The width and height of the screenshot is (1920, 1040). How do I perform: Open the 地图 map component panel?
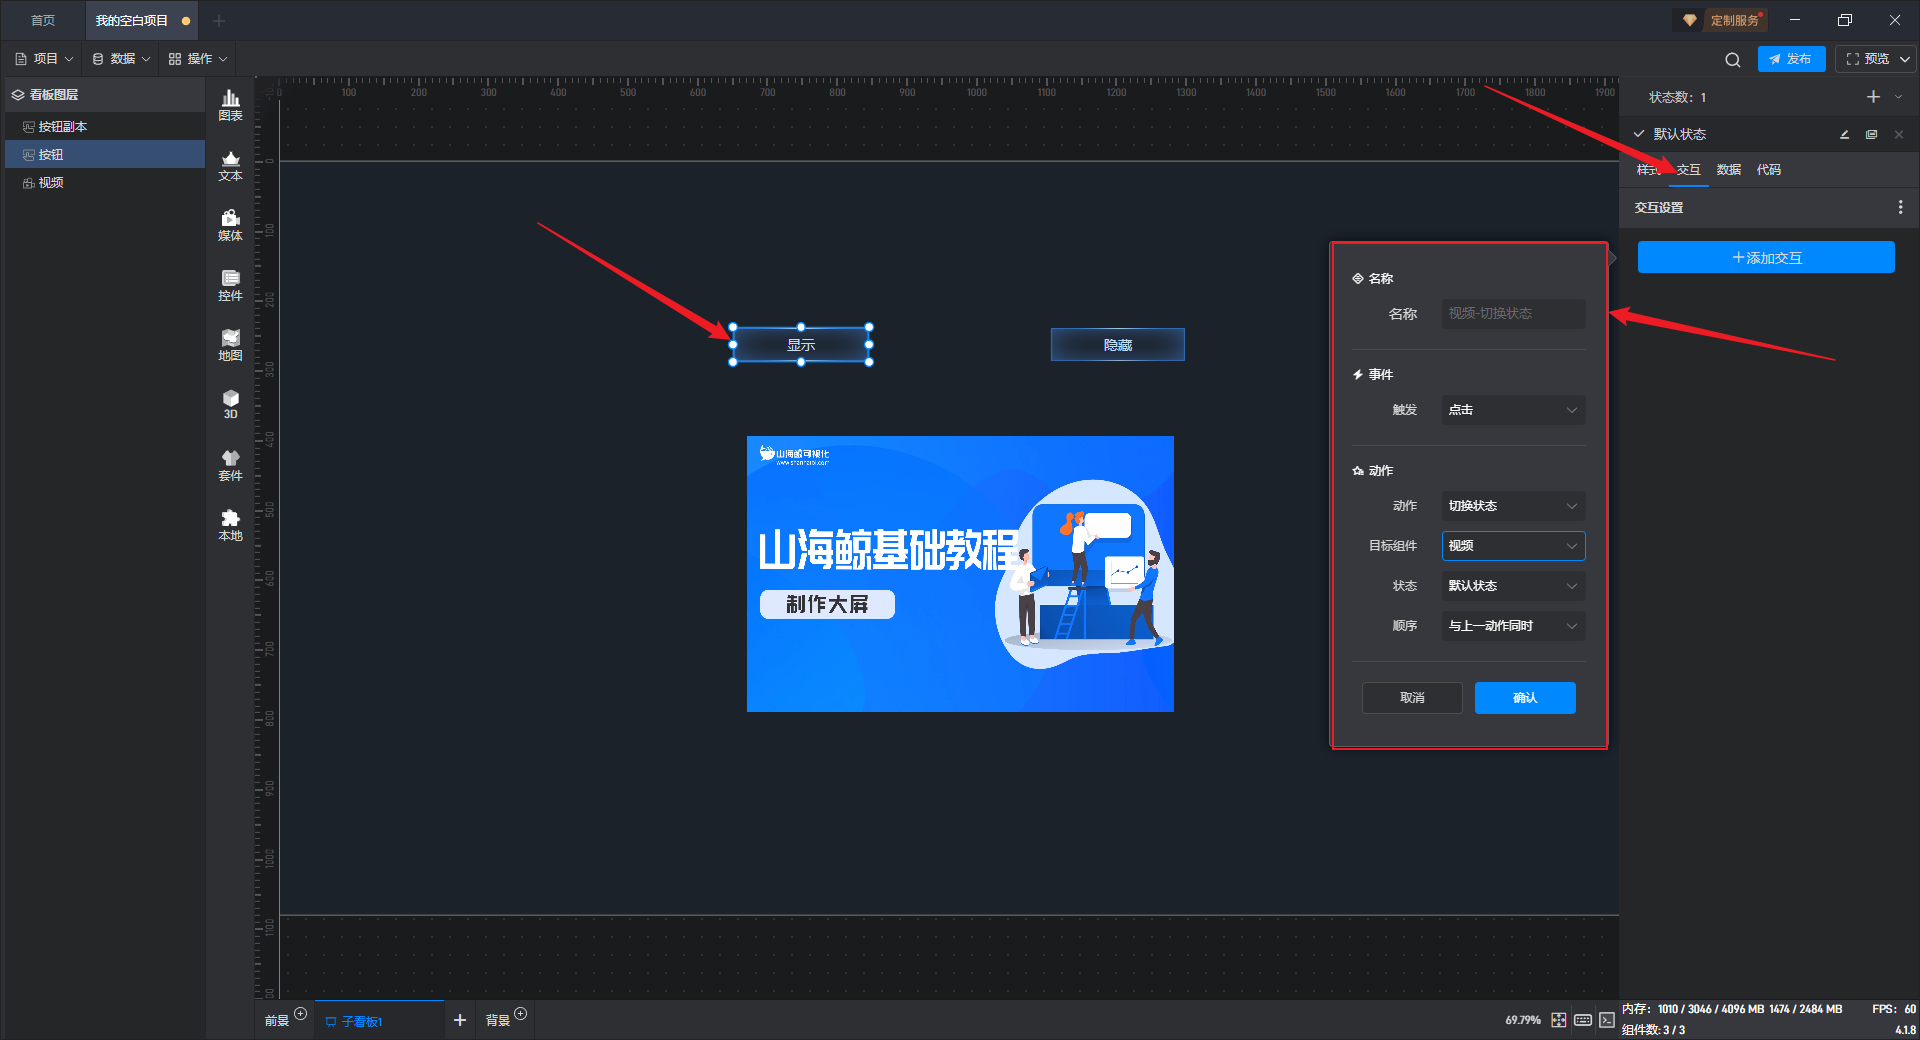(x=230, y=345)
